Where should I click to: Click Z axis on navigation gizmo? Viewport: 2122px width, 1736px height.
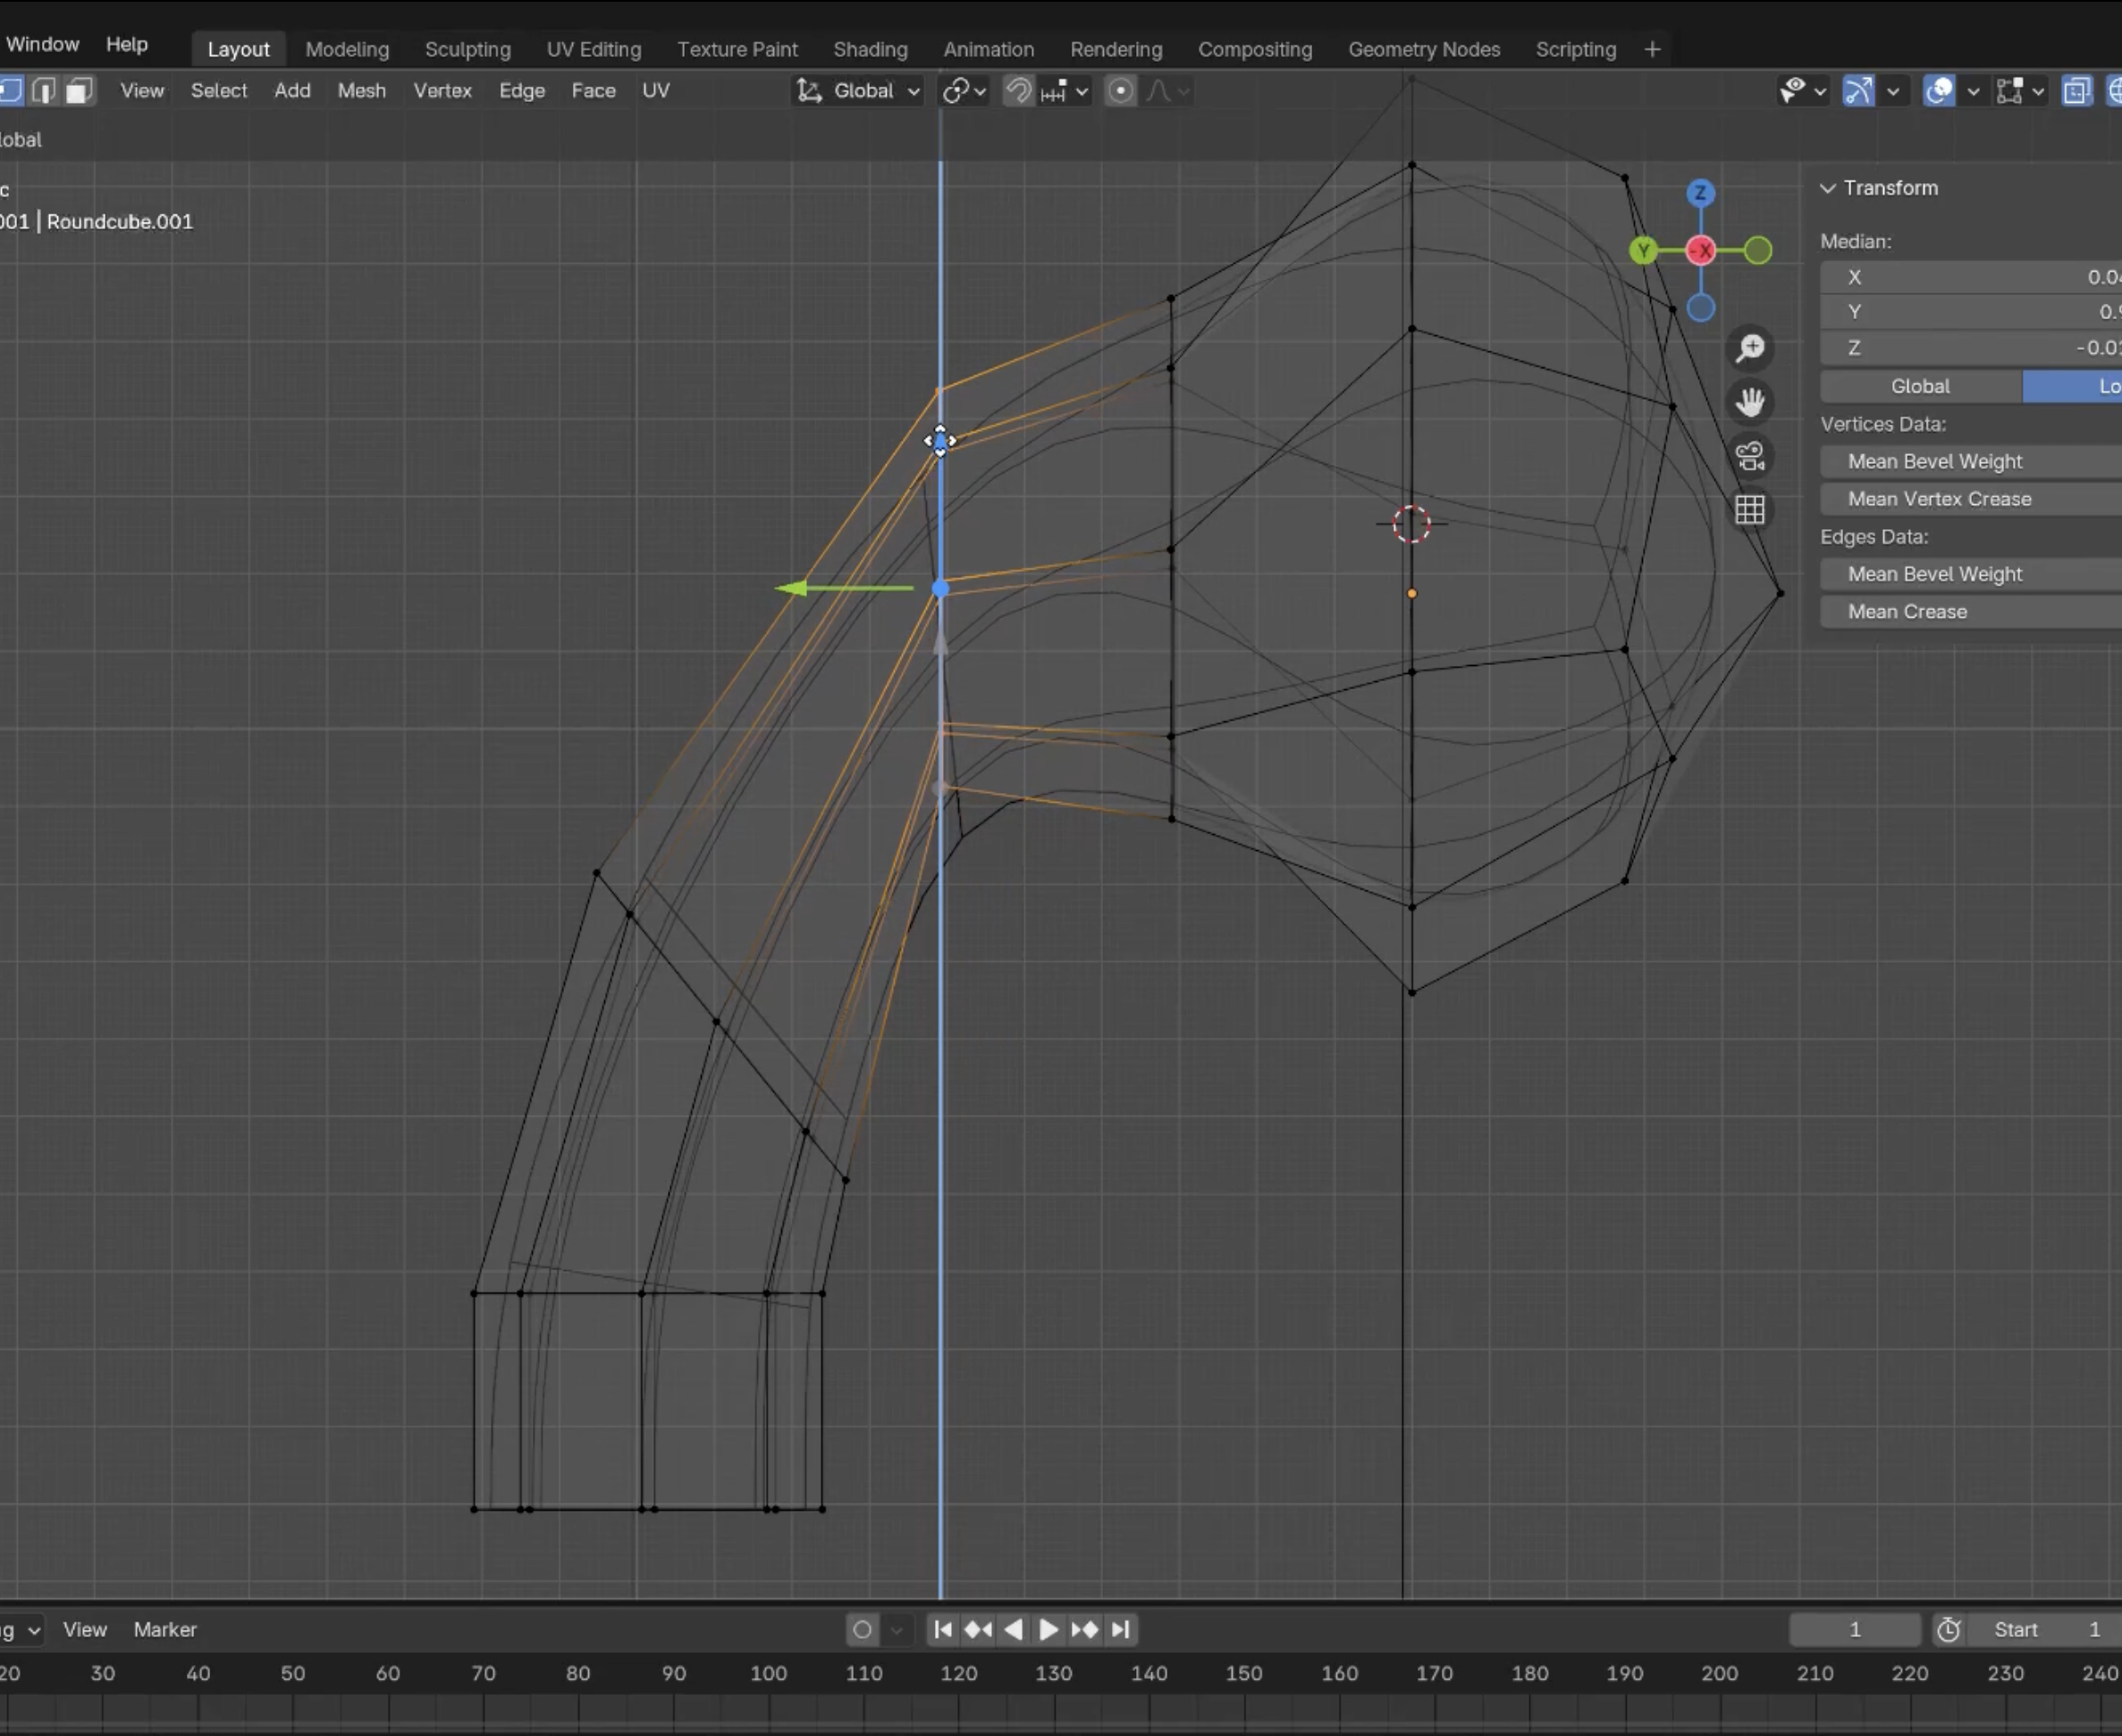pyautogui.click(x=1700, y=193)
